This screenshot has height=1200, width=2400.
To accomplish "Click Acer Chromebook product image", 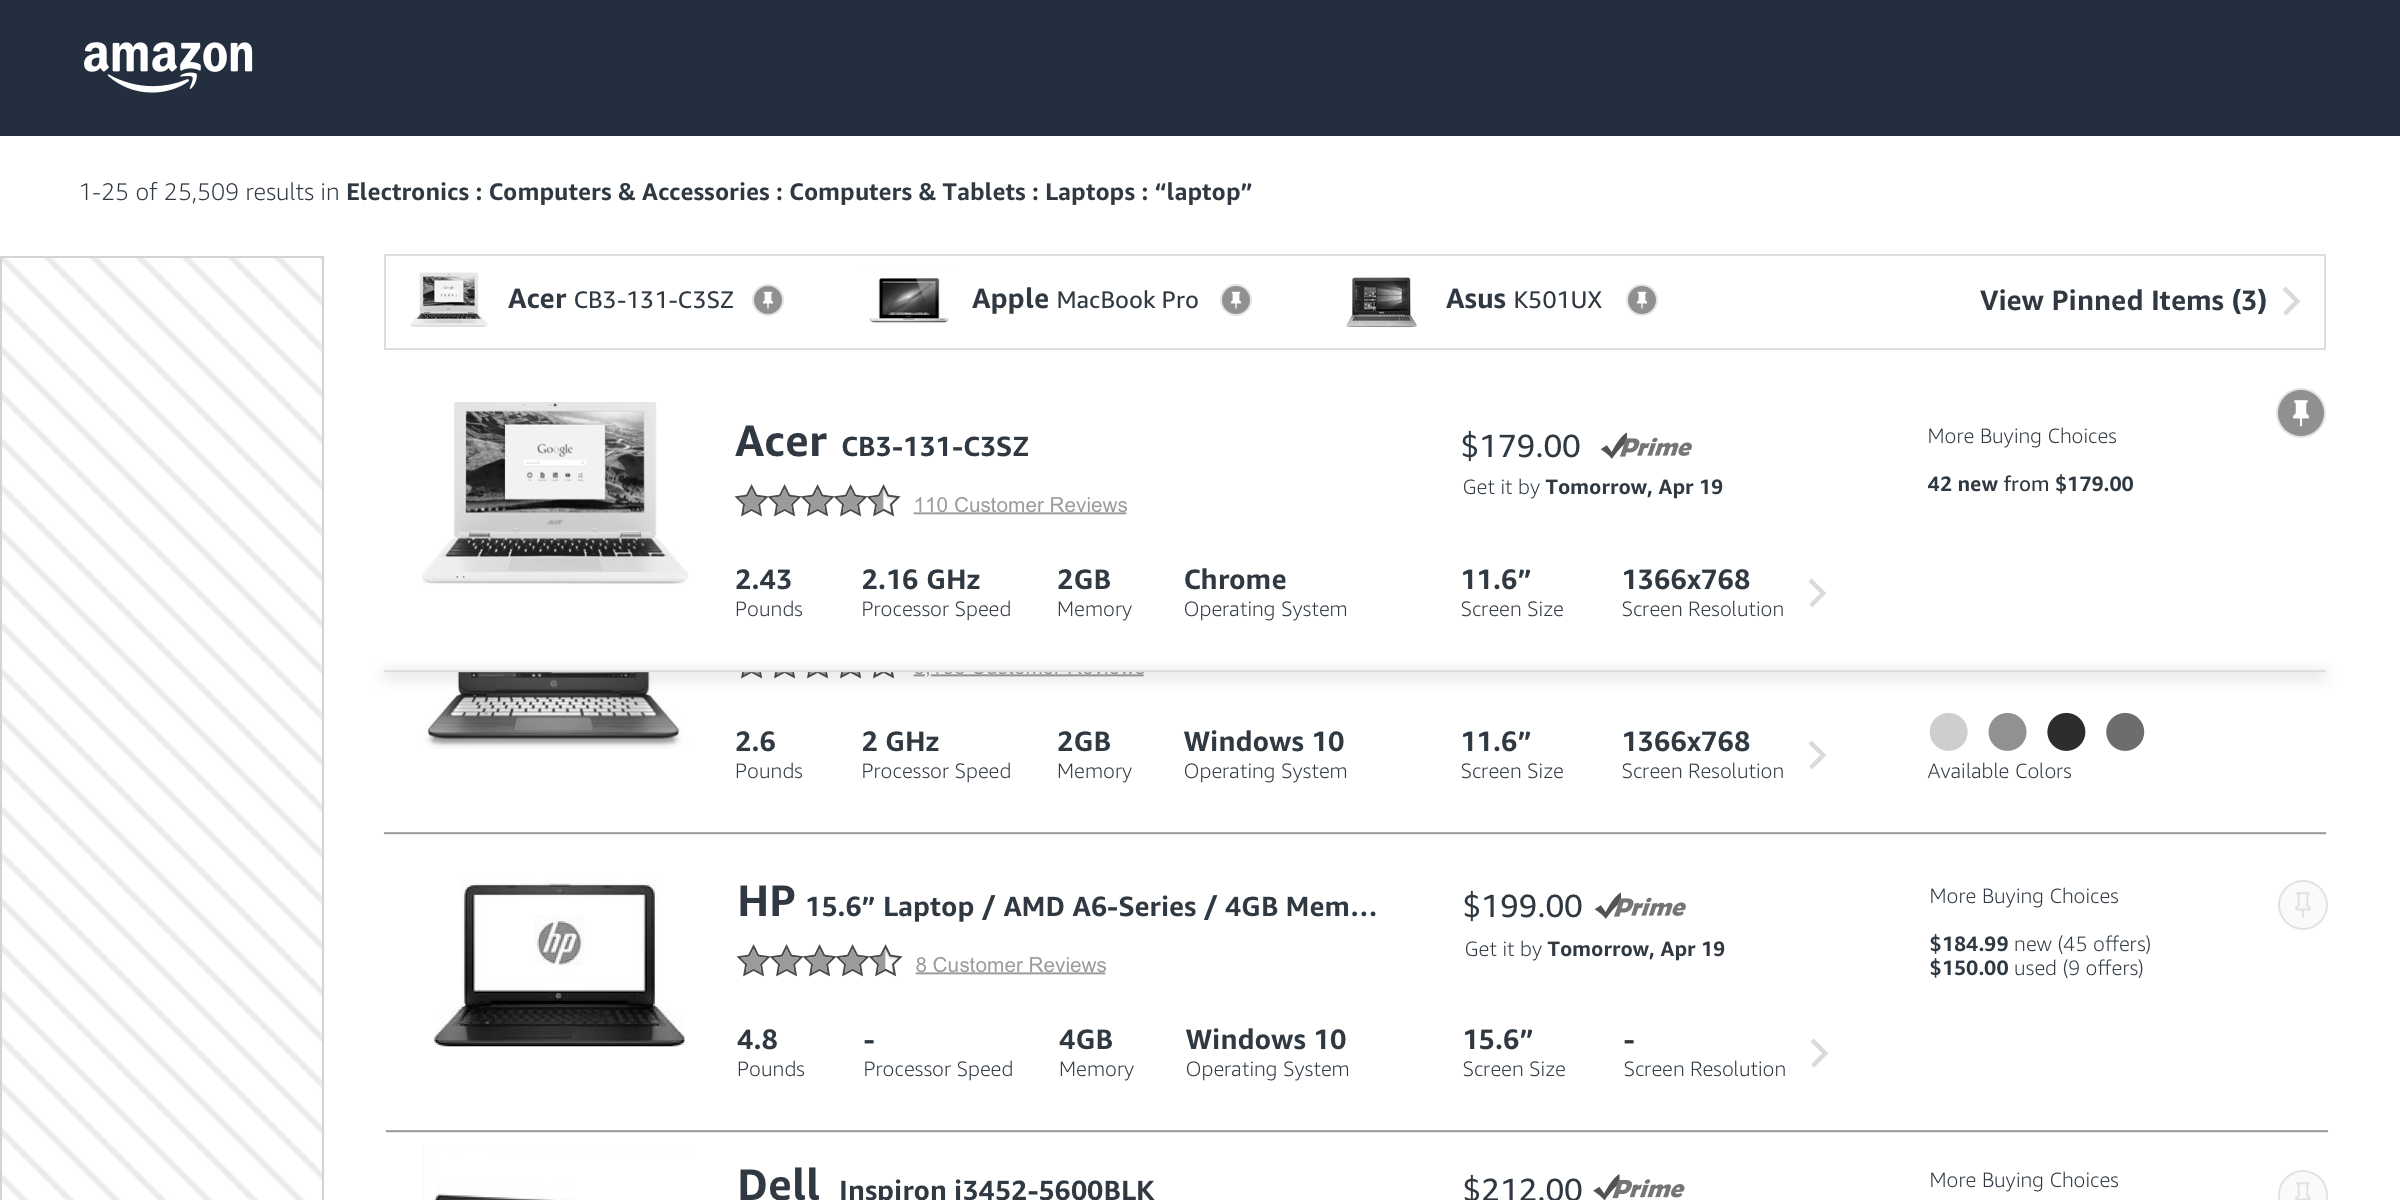I will [555, 492].
